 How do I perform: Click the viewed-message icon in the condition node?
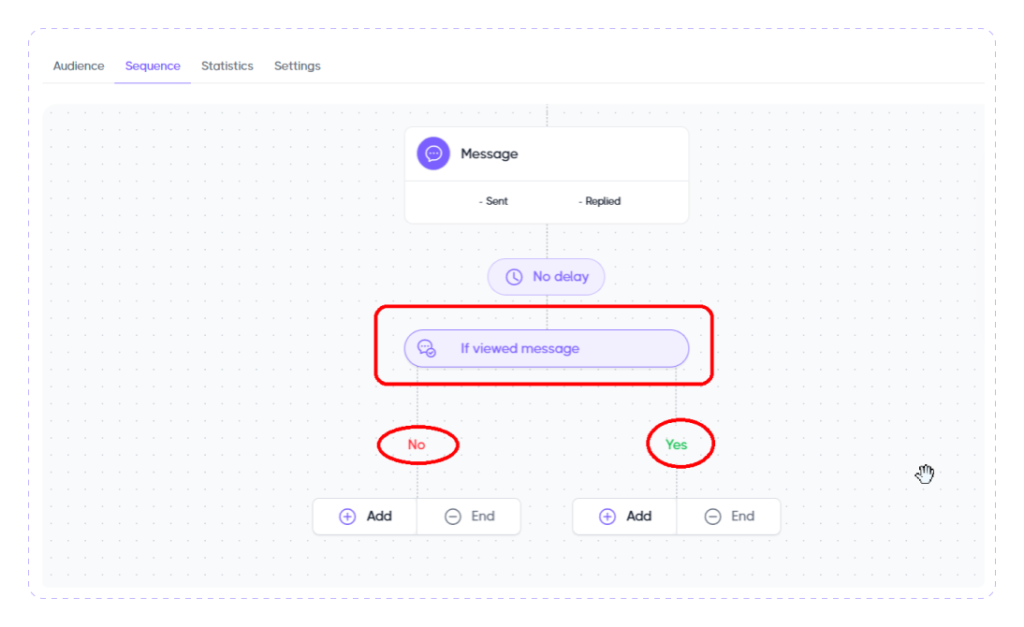(x=427, y=349)
